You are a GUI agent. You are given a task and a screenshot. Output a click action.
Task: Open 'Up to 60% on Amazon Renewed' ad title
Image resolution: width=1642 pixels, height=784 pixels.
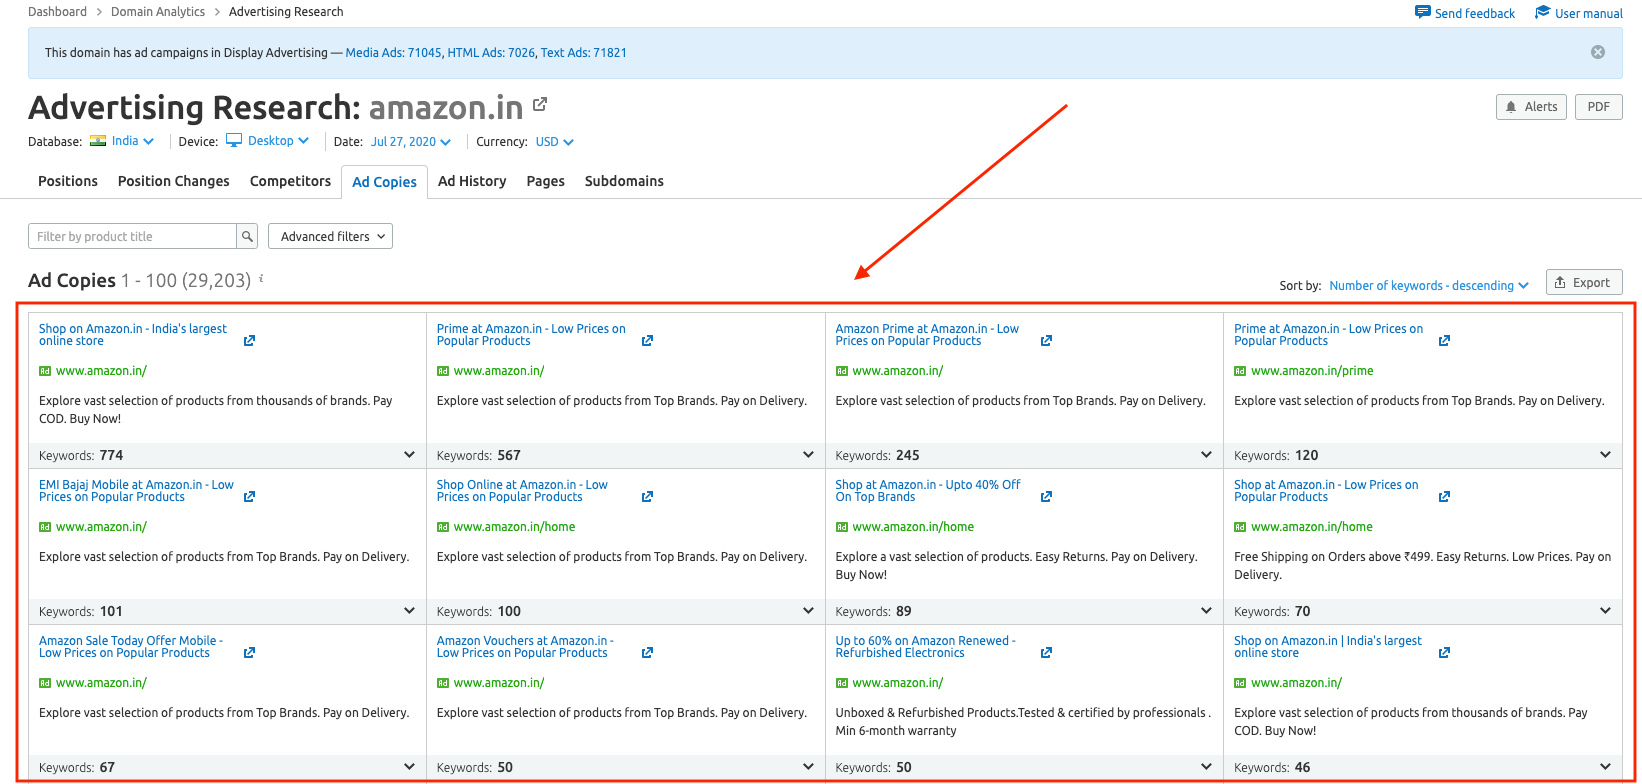click(x=925, y=647)
